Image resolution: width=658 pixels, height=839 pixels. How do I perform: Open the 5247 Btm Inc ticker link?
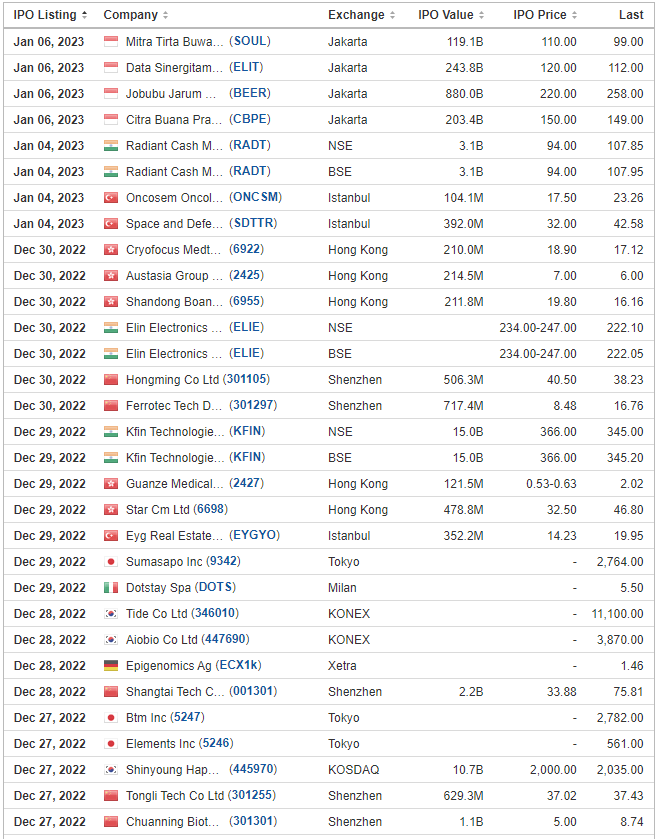pos(187,717)
